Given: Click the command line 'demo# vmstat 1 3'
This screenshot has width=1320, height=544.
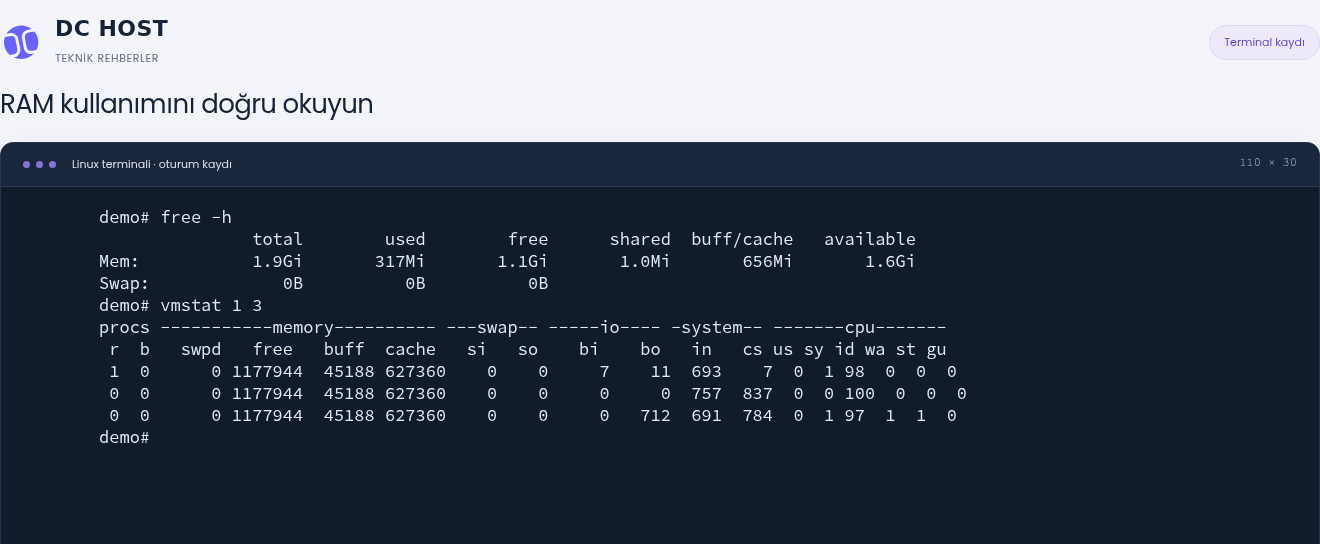Looking at the screenshot, I should pos(181,305).
